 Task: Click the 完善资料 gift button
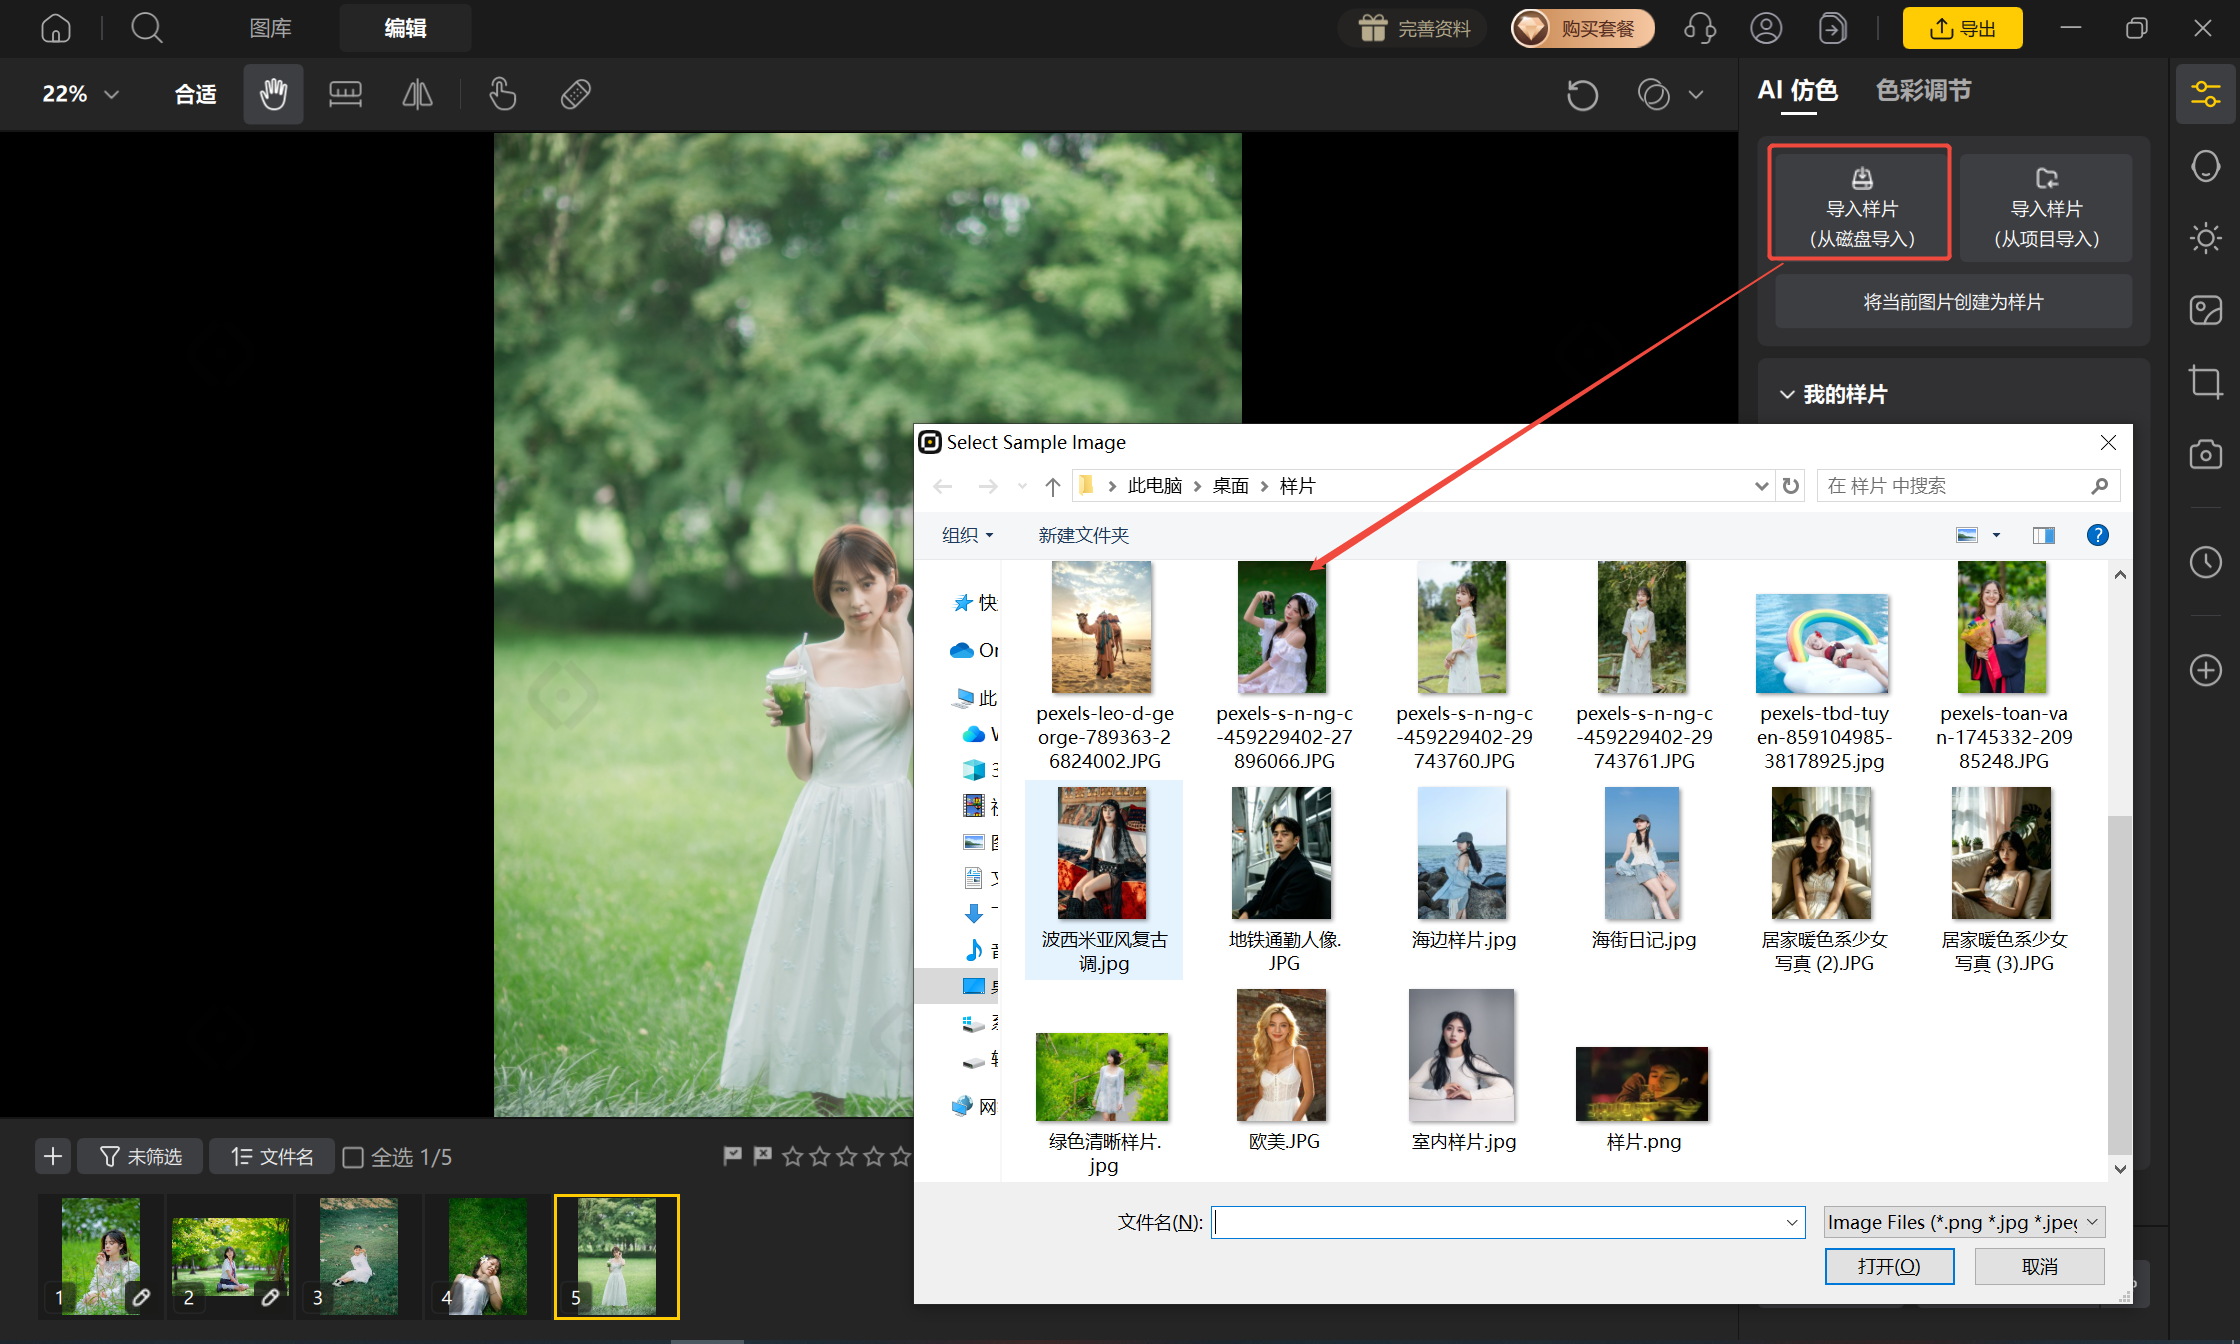point(1413,28)
